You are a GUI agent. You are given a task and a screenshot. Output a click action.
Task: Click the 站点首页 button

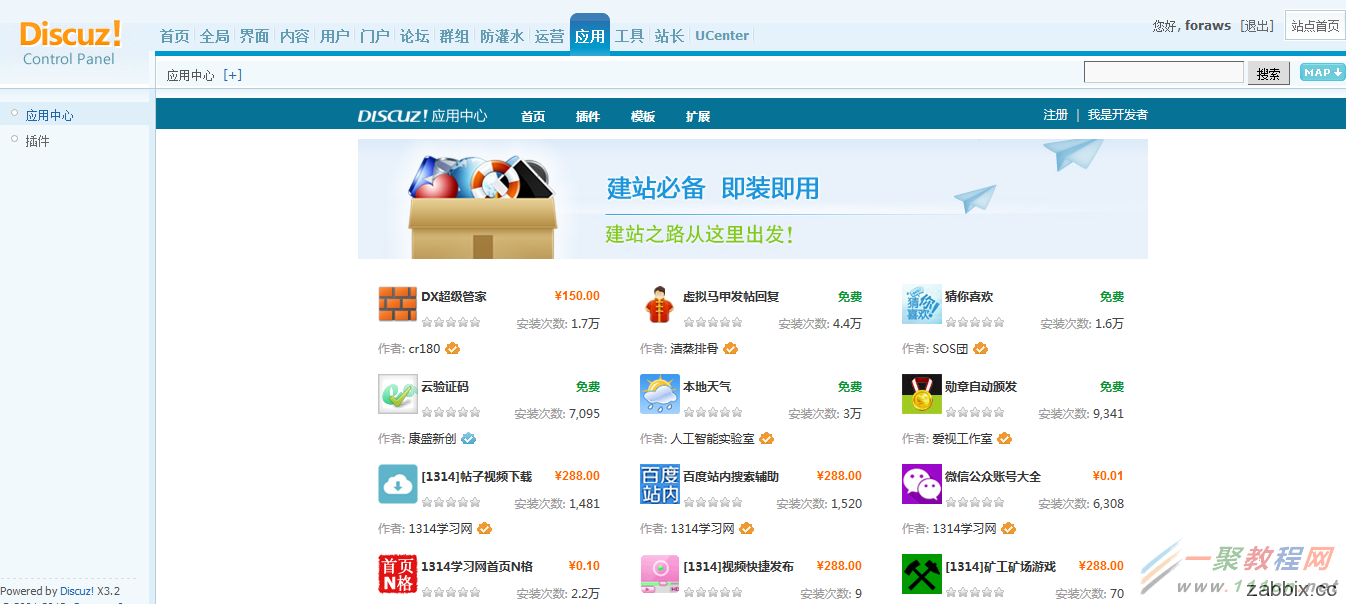(1315, 26)
